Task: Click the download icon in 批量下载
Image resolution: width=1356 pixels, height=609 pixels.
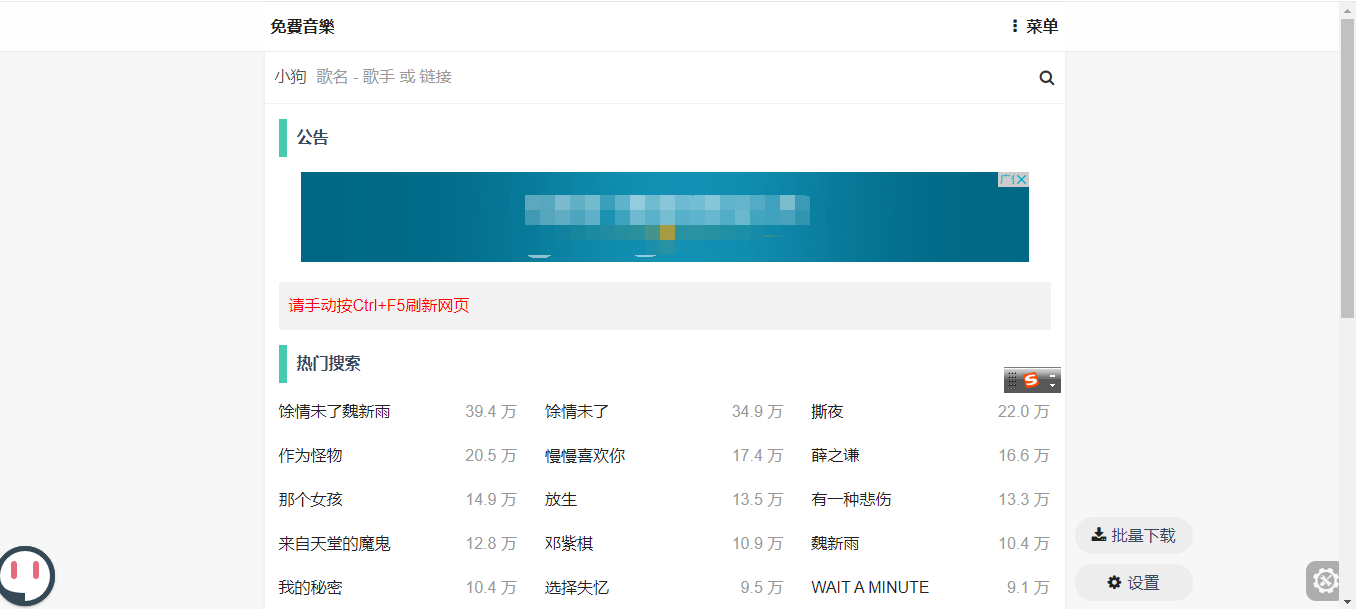Action: [1098, 534]
